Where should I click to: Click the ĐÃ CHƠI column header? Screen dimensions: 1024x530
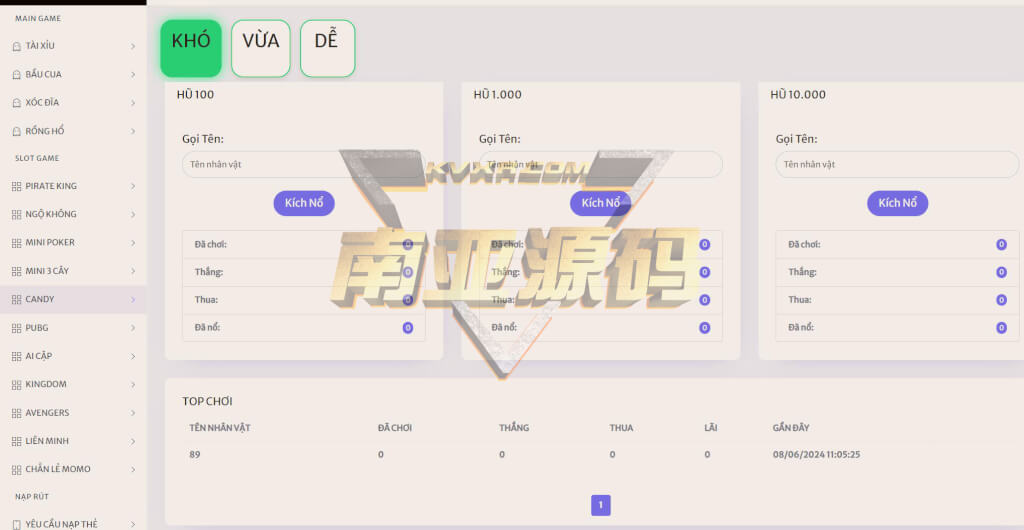394,428
